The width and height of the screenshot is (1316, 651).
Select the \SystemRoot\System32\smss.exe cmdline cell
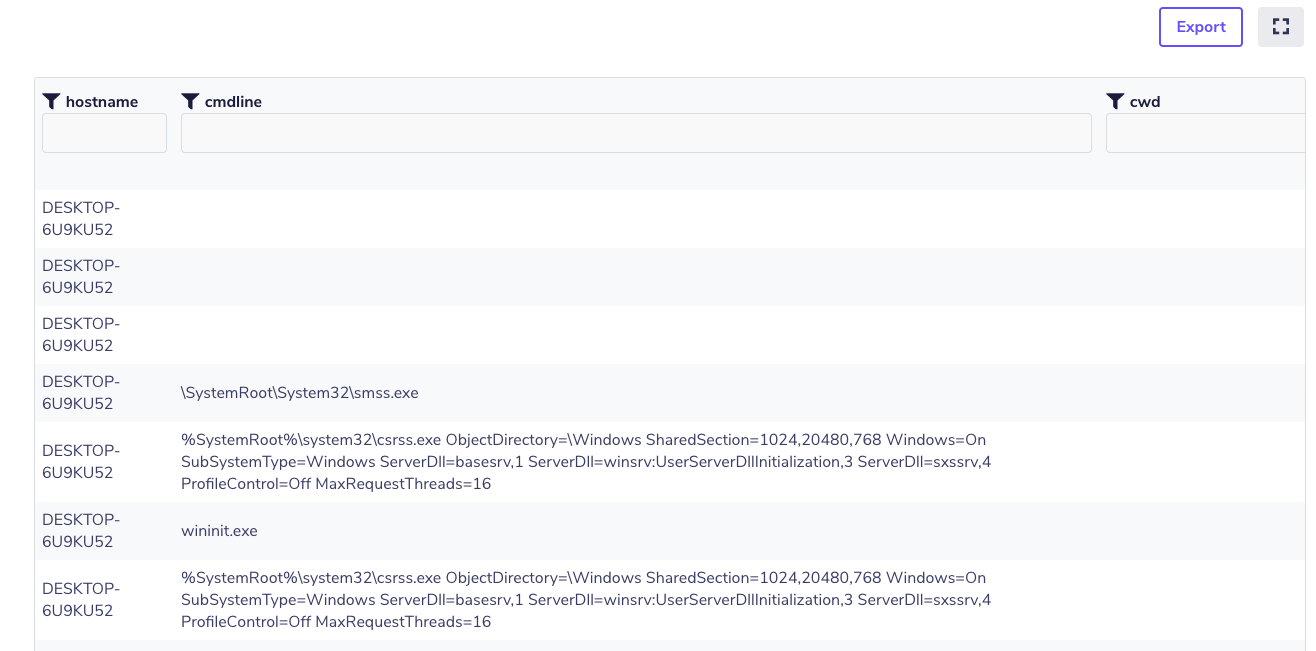300,393
